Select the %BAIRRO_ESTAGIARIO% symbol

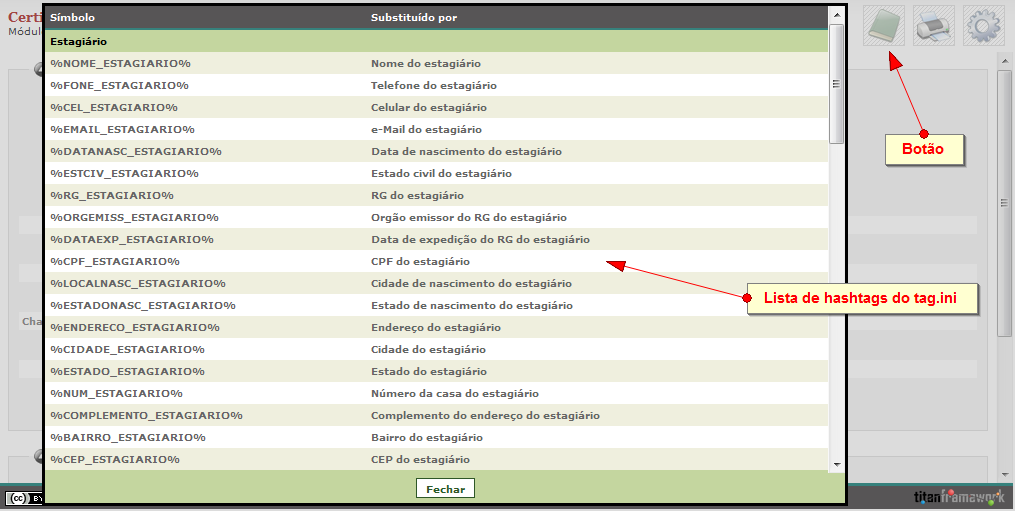coord(128,438)
